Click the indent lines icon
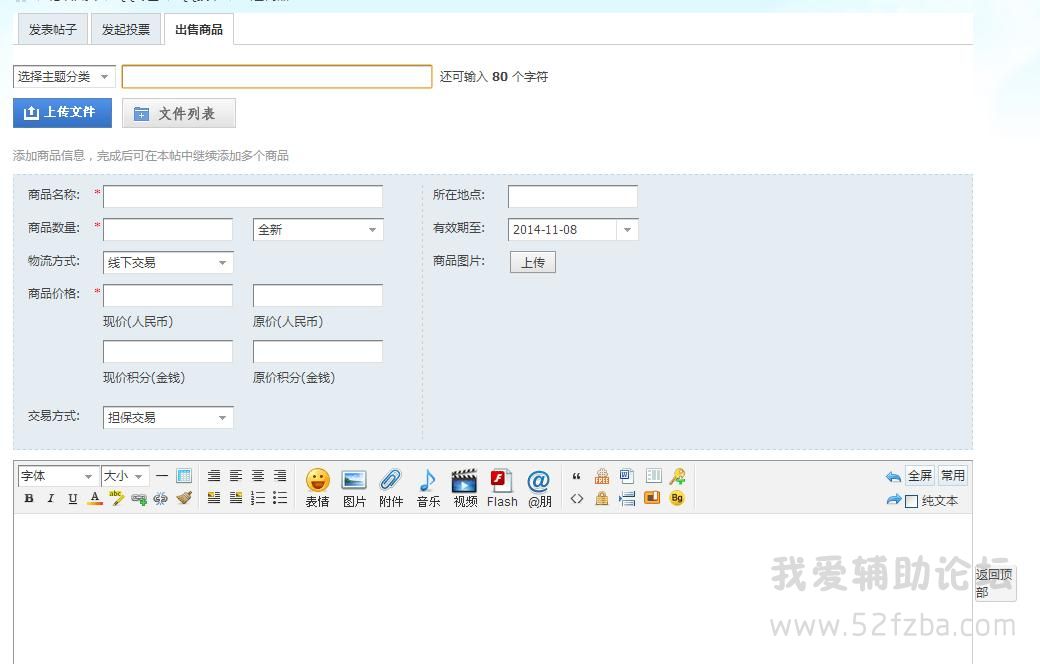 click(x=627, y=498)
